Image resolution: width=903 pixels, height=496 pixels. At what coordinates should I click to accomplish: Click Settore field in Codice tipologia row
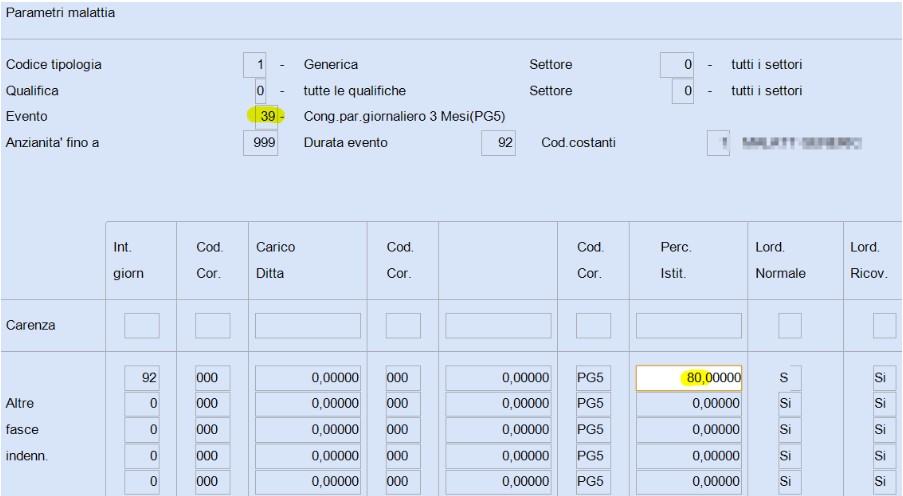677,65
